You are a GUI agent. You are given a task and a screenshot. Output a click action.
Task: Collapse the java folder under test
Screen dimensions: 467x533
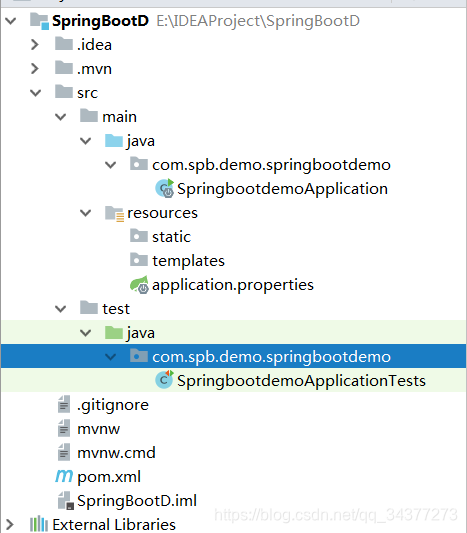pyautogui.click(x=85, y=333)
